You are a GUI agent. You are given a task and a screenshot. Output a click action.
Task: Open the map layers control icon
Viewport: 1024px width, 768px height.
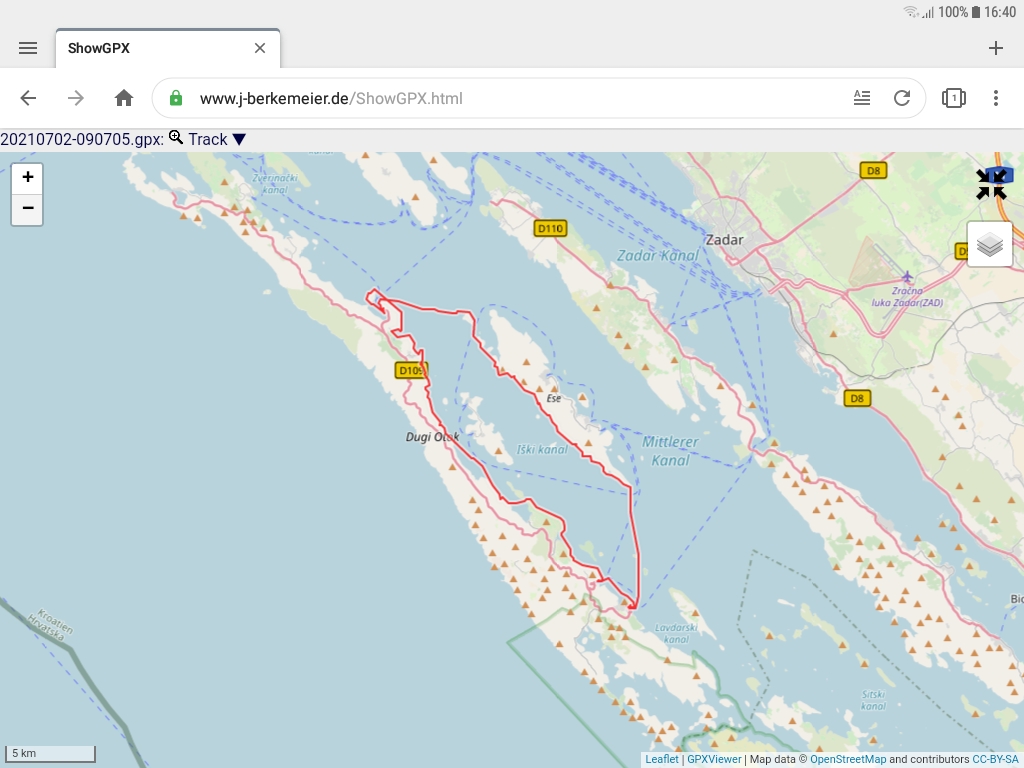click(x=989, y=243)
